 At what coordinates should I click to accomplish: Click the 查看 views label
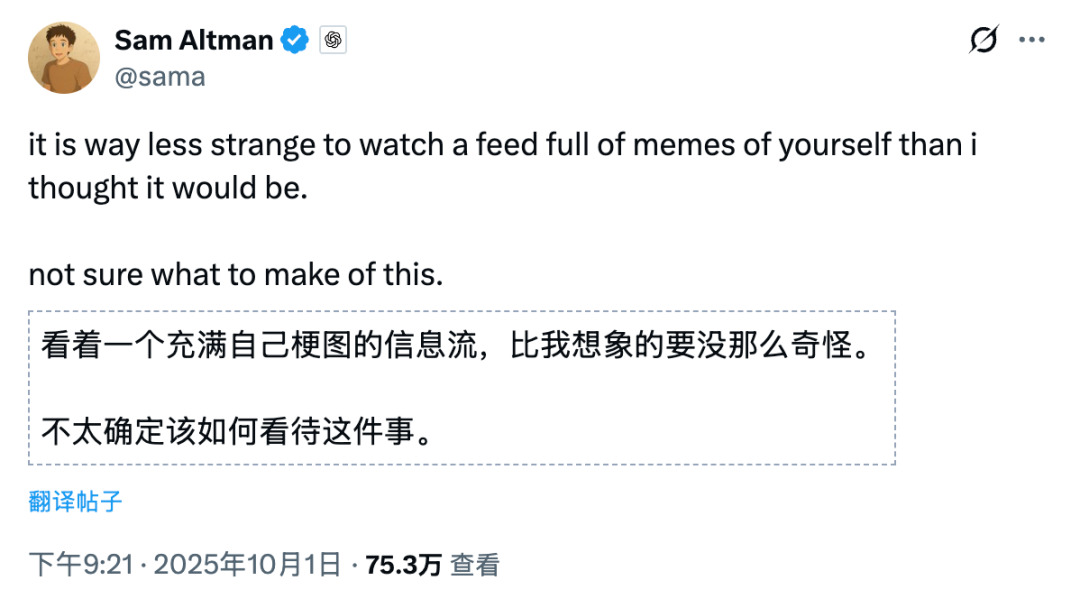(474, 565)
